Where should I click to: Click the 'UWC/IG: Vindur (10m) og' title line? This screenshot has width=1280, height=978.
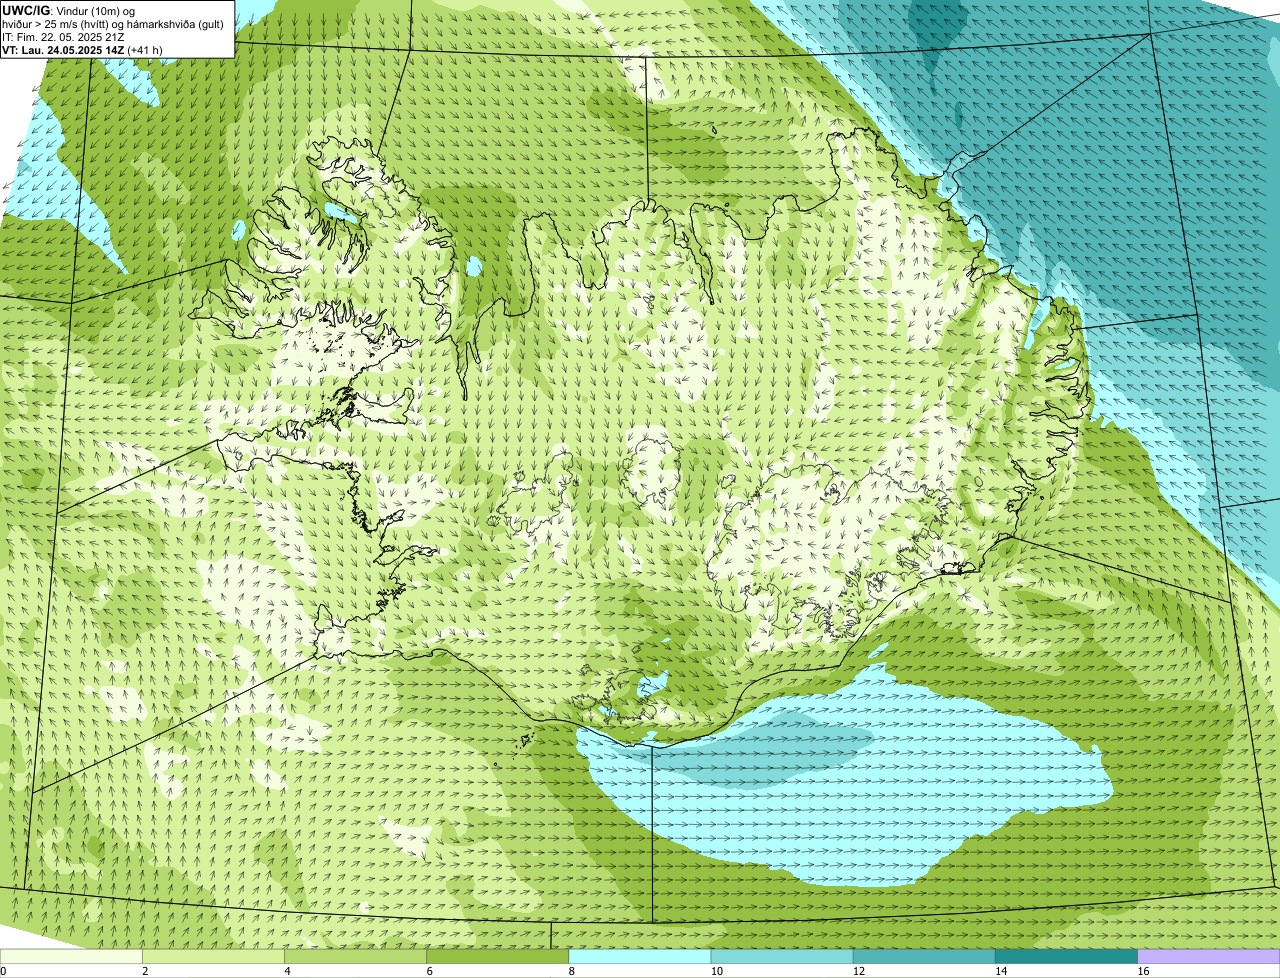click(68, 10)
